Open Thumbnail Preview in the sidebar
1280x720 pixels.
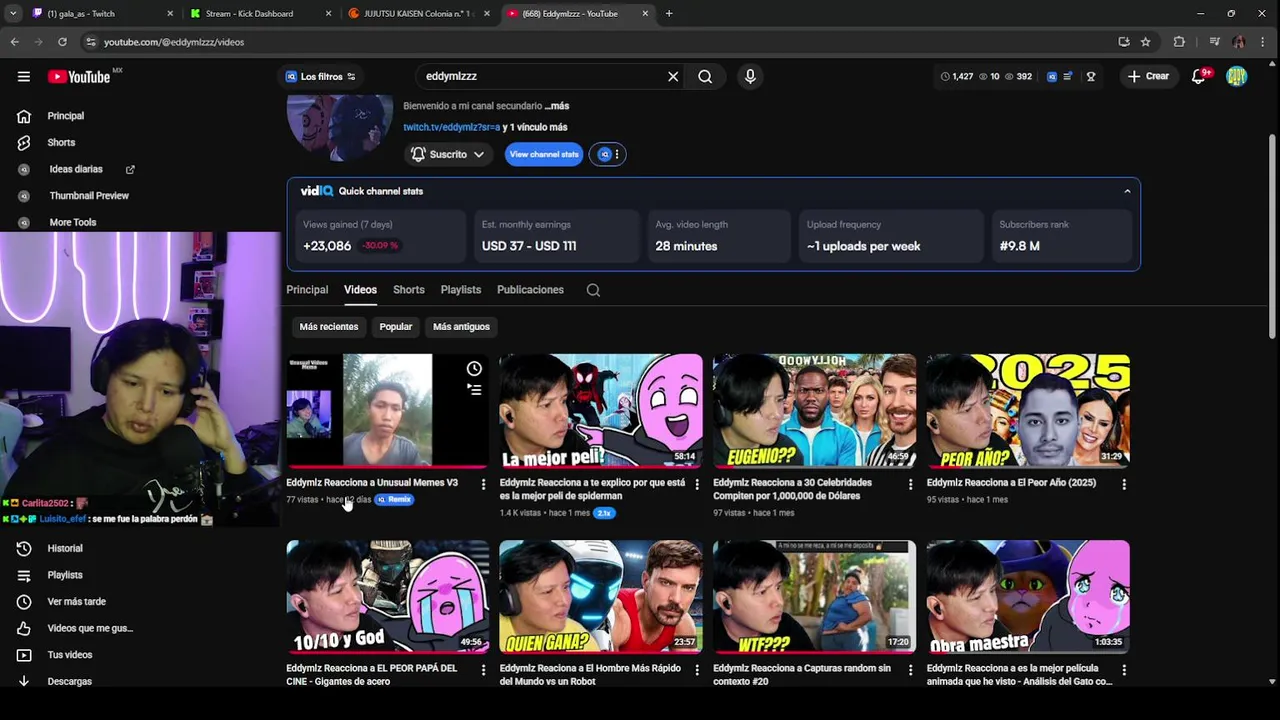click(x=89, y=196)
